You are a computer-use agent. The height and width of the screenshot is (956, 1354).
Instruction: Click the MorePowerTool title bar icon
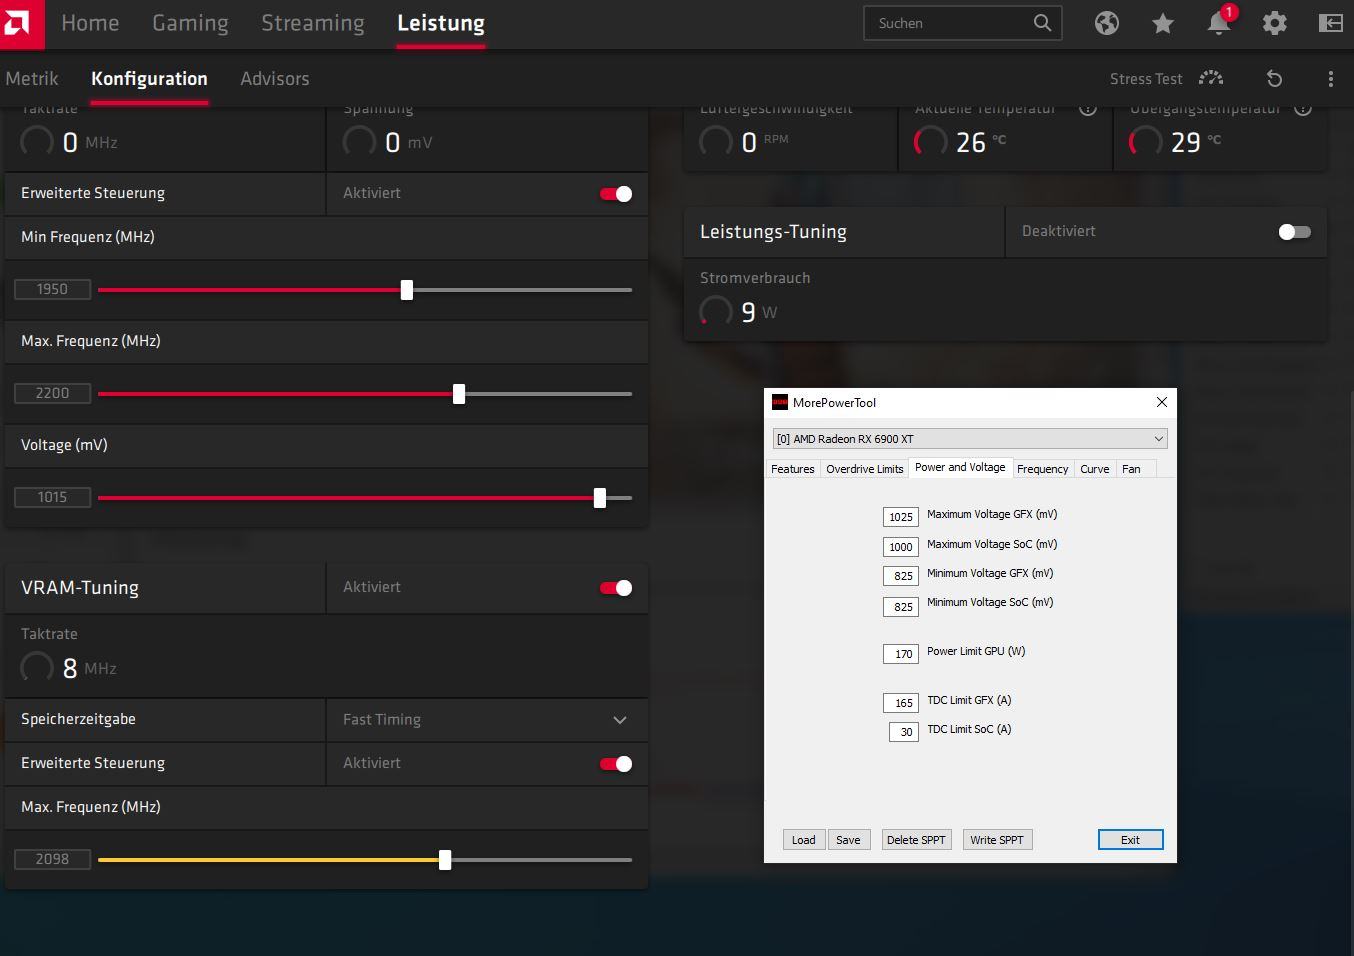[x=780, y=402]
